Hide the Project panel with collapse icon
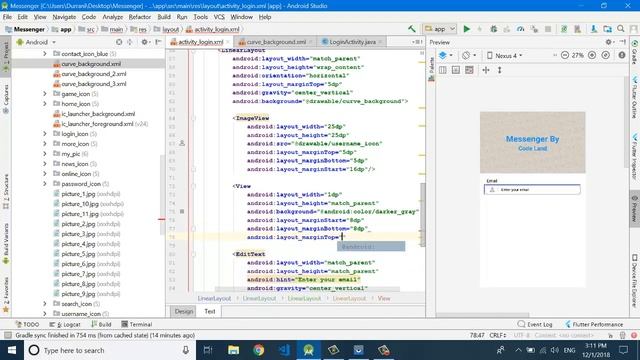The width and height of the screenshot is (640, 360). pos(158,42)
